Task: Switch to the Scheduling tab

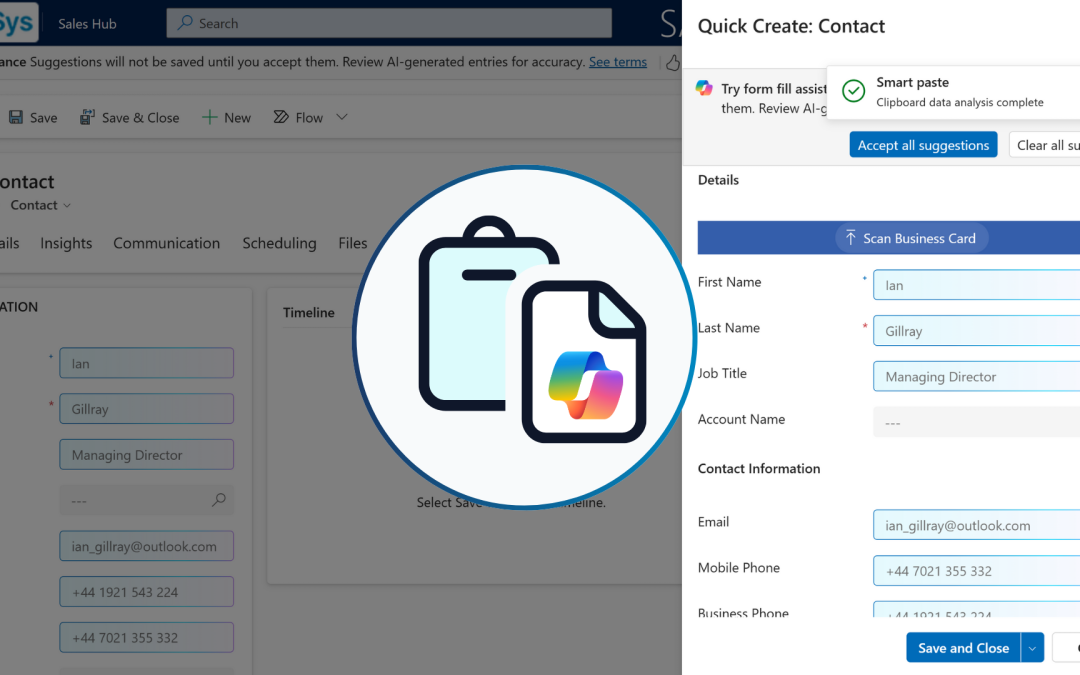Action: pyautogui.click(x=279, y=243)
